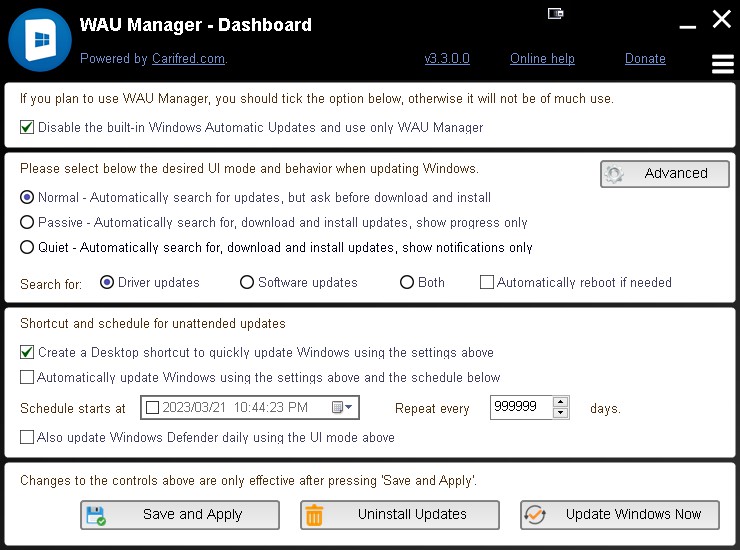The width and height of the screenshot is (740, 550).
Task: Increase the repeat days spinner value
Action: (561, 402)
